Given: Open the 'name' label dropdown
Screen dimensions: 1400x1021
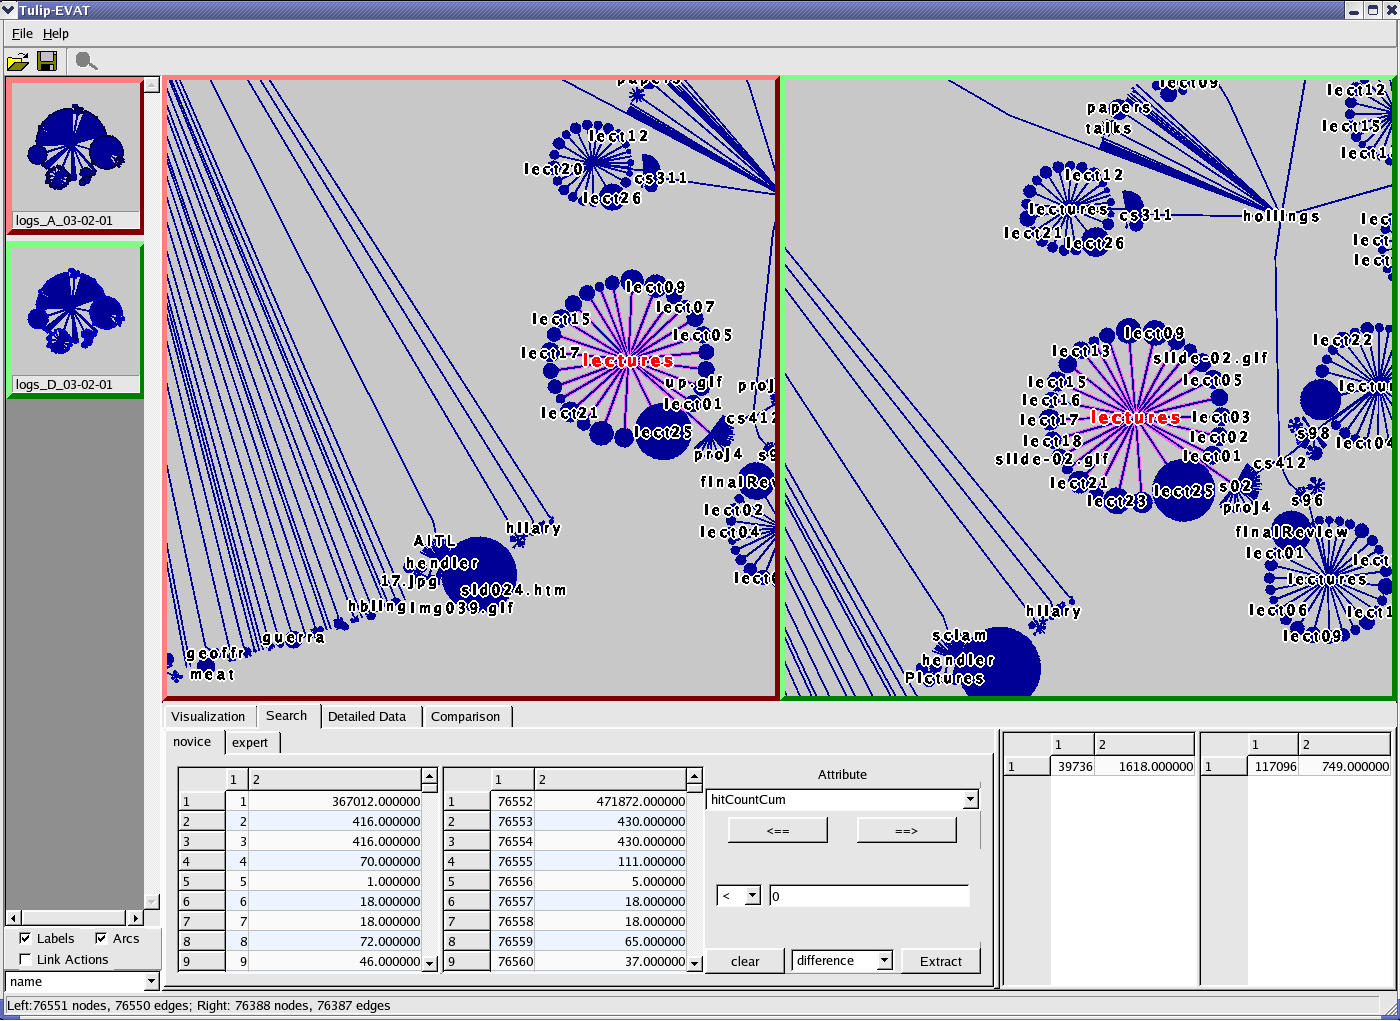Looking at the screenshot, I should [151, 982].
